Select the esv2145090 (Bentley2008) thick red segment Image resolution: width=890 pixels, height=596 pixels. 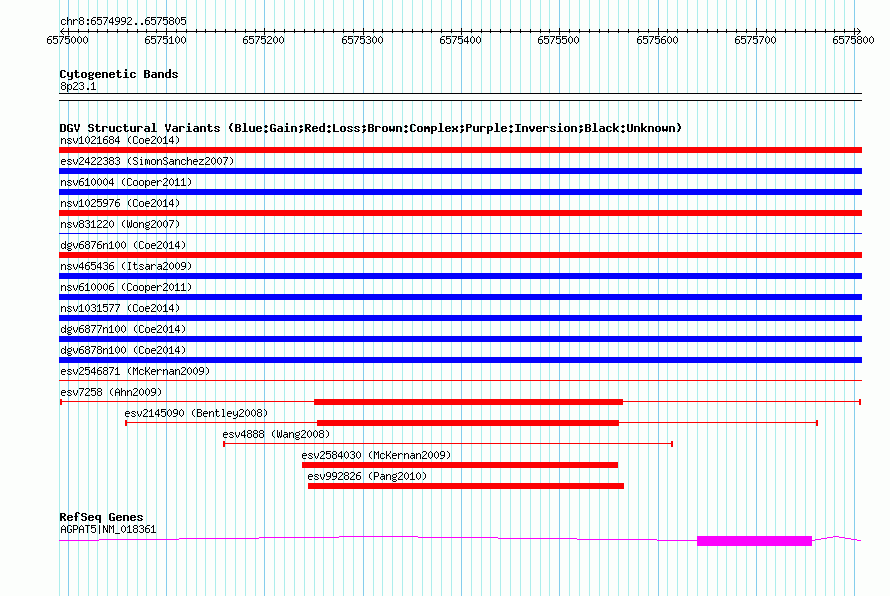pos(468,423)
